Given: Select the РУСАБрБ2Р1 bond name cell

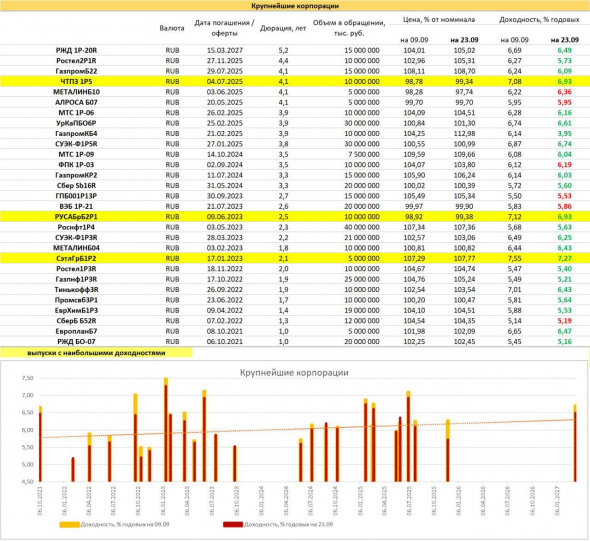Looking at the screenshot, I should pyautogui.click(x=76, y=217).
